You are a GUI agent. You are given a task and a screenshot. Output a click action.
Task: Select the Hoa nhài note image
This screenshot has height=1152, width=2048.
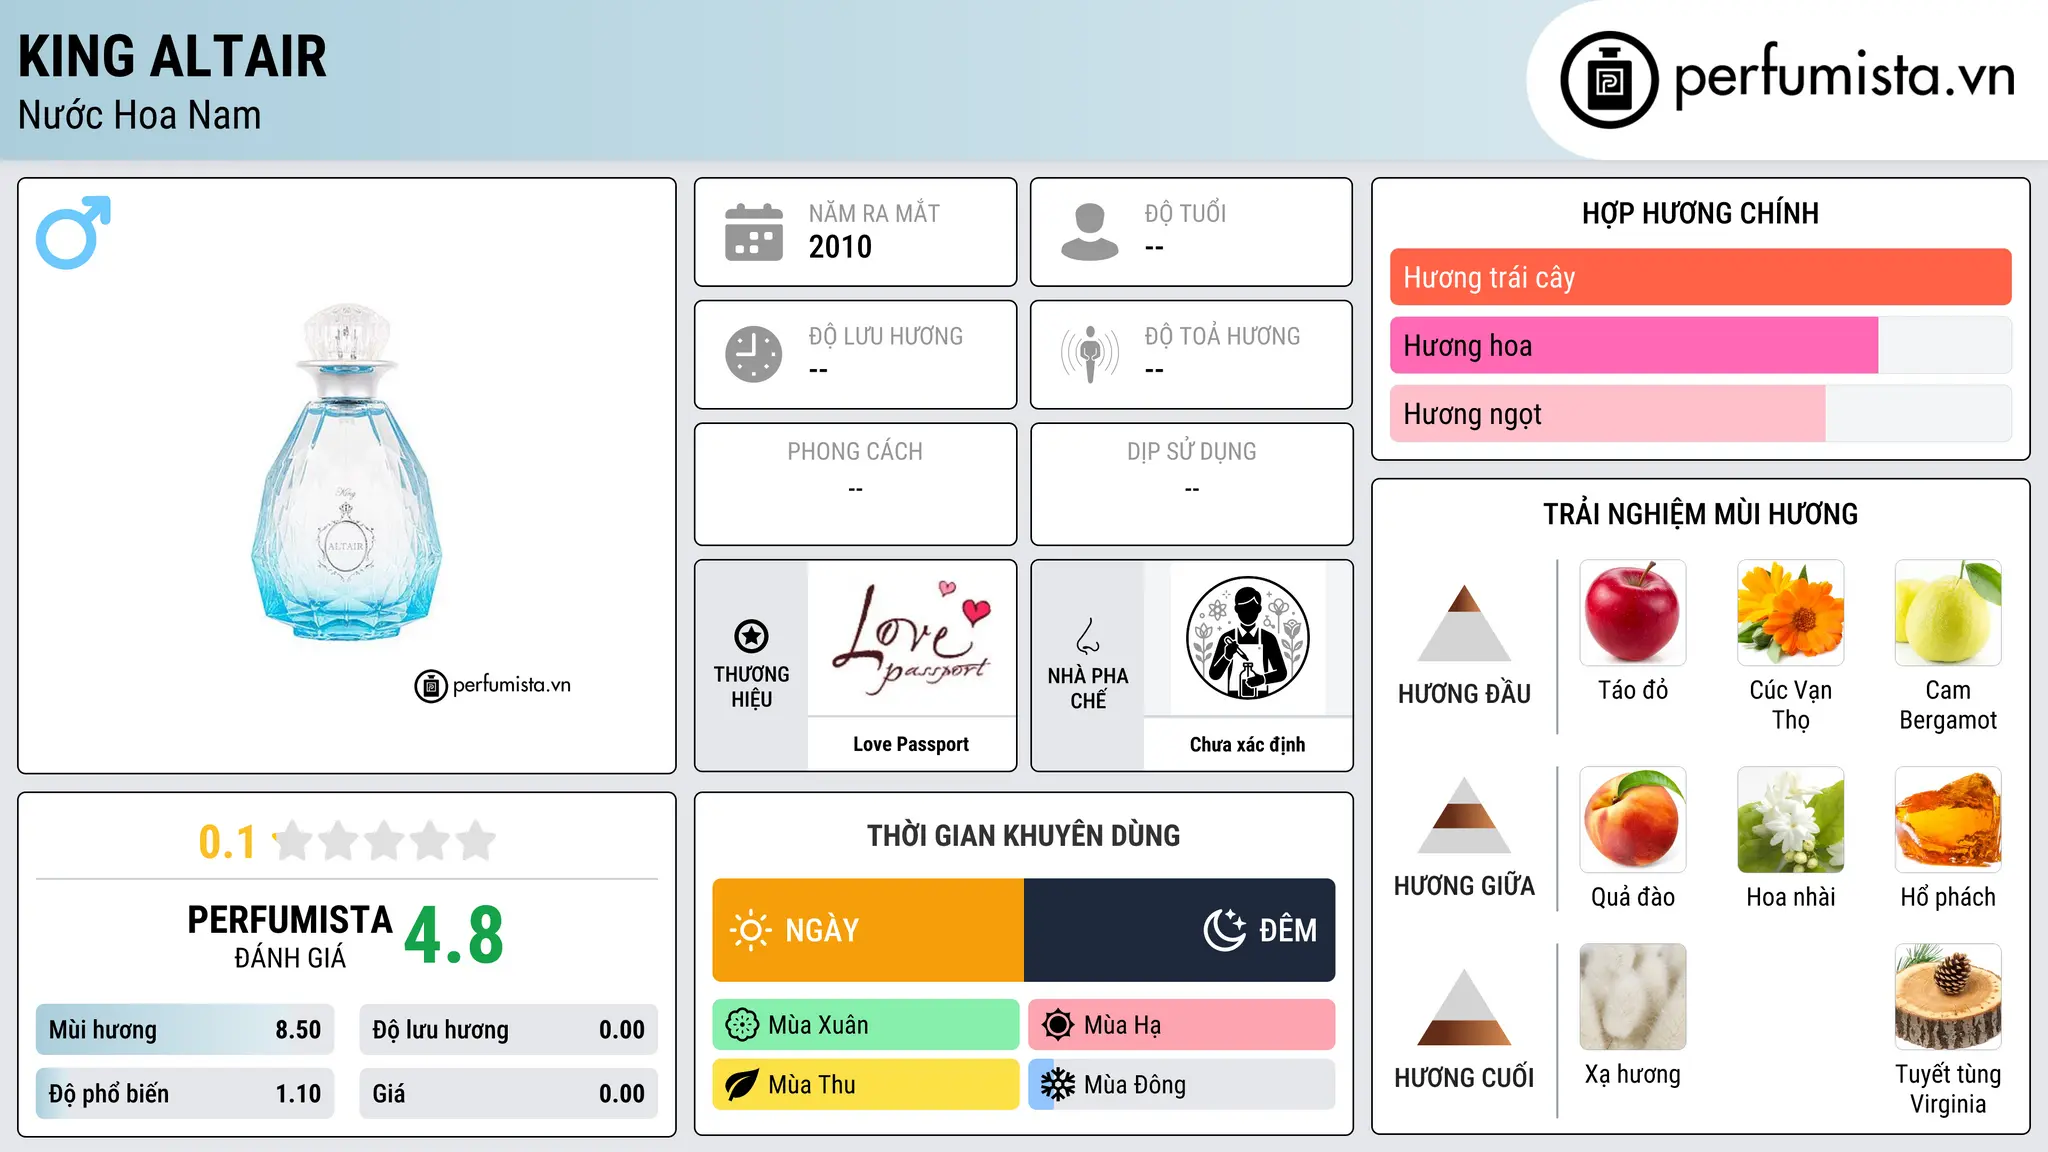pos(1790,820)
